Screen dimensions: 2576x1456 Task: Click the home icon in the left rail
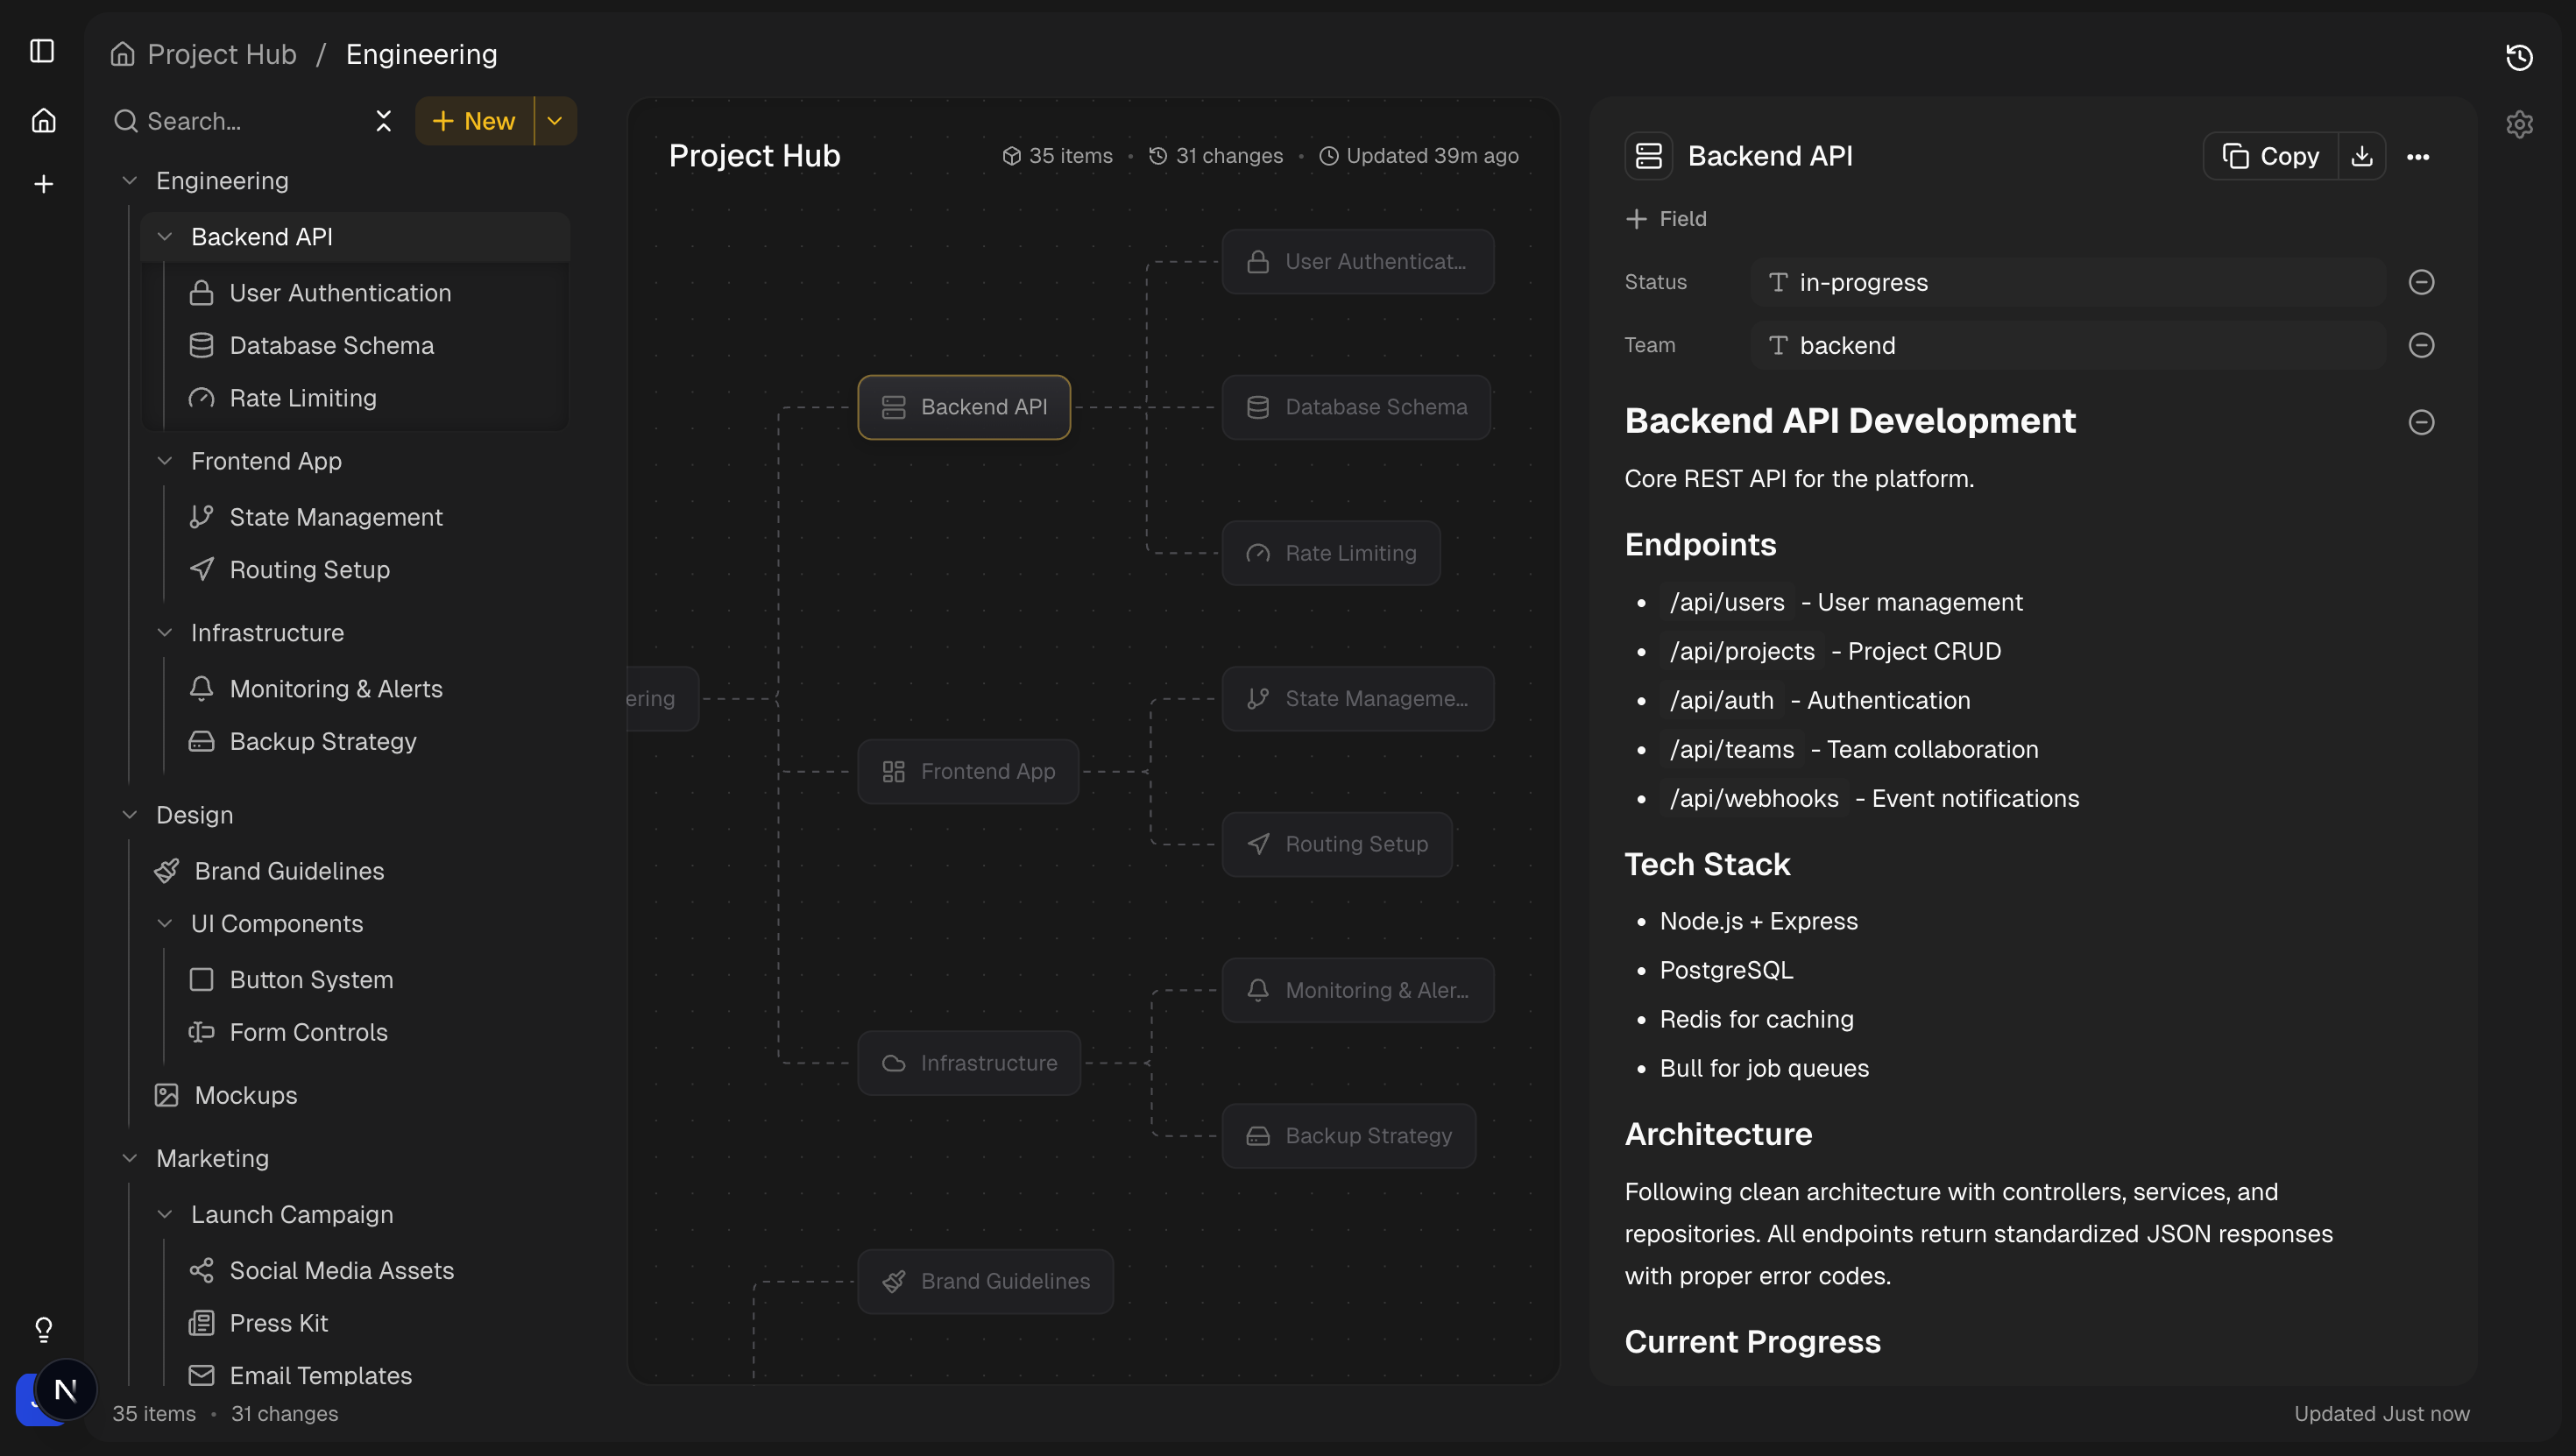(43, 119)
